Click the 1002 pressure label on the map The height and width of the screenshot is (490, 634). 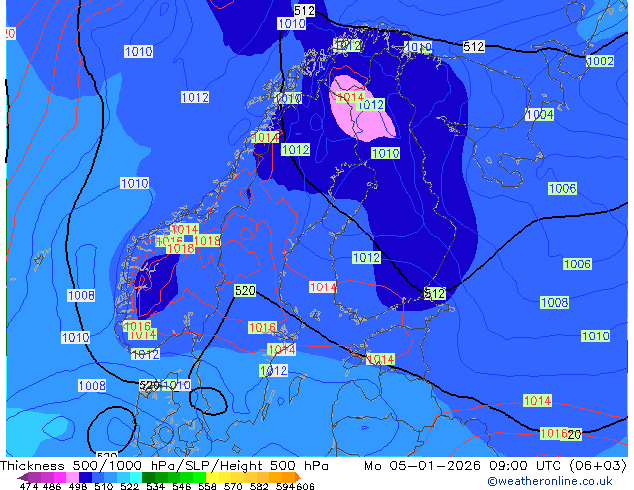pyautogui.click(x=600, y=61)
